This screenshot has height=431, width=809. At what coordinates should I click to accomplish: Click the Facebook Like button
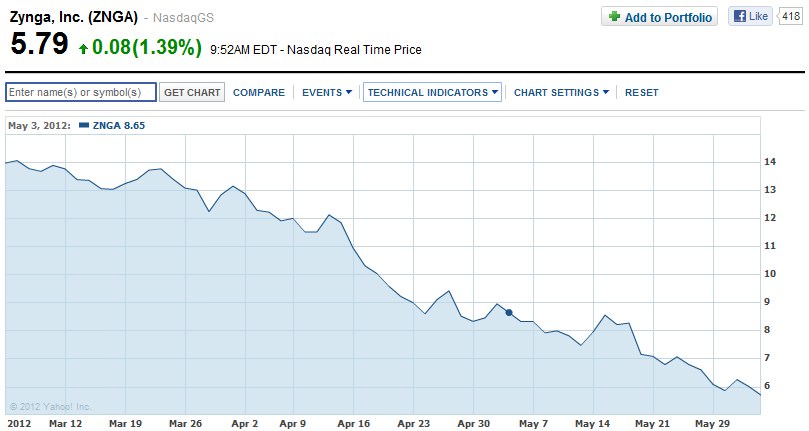pos(750,16)
